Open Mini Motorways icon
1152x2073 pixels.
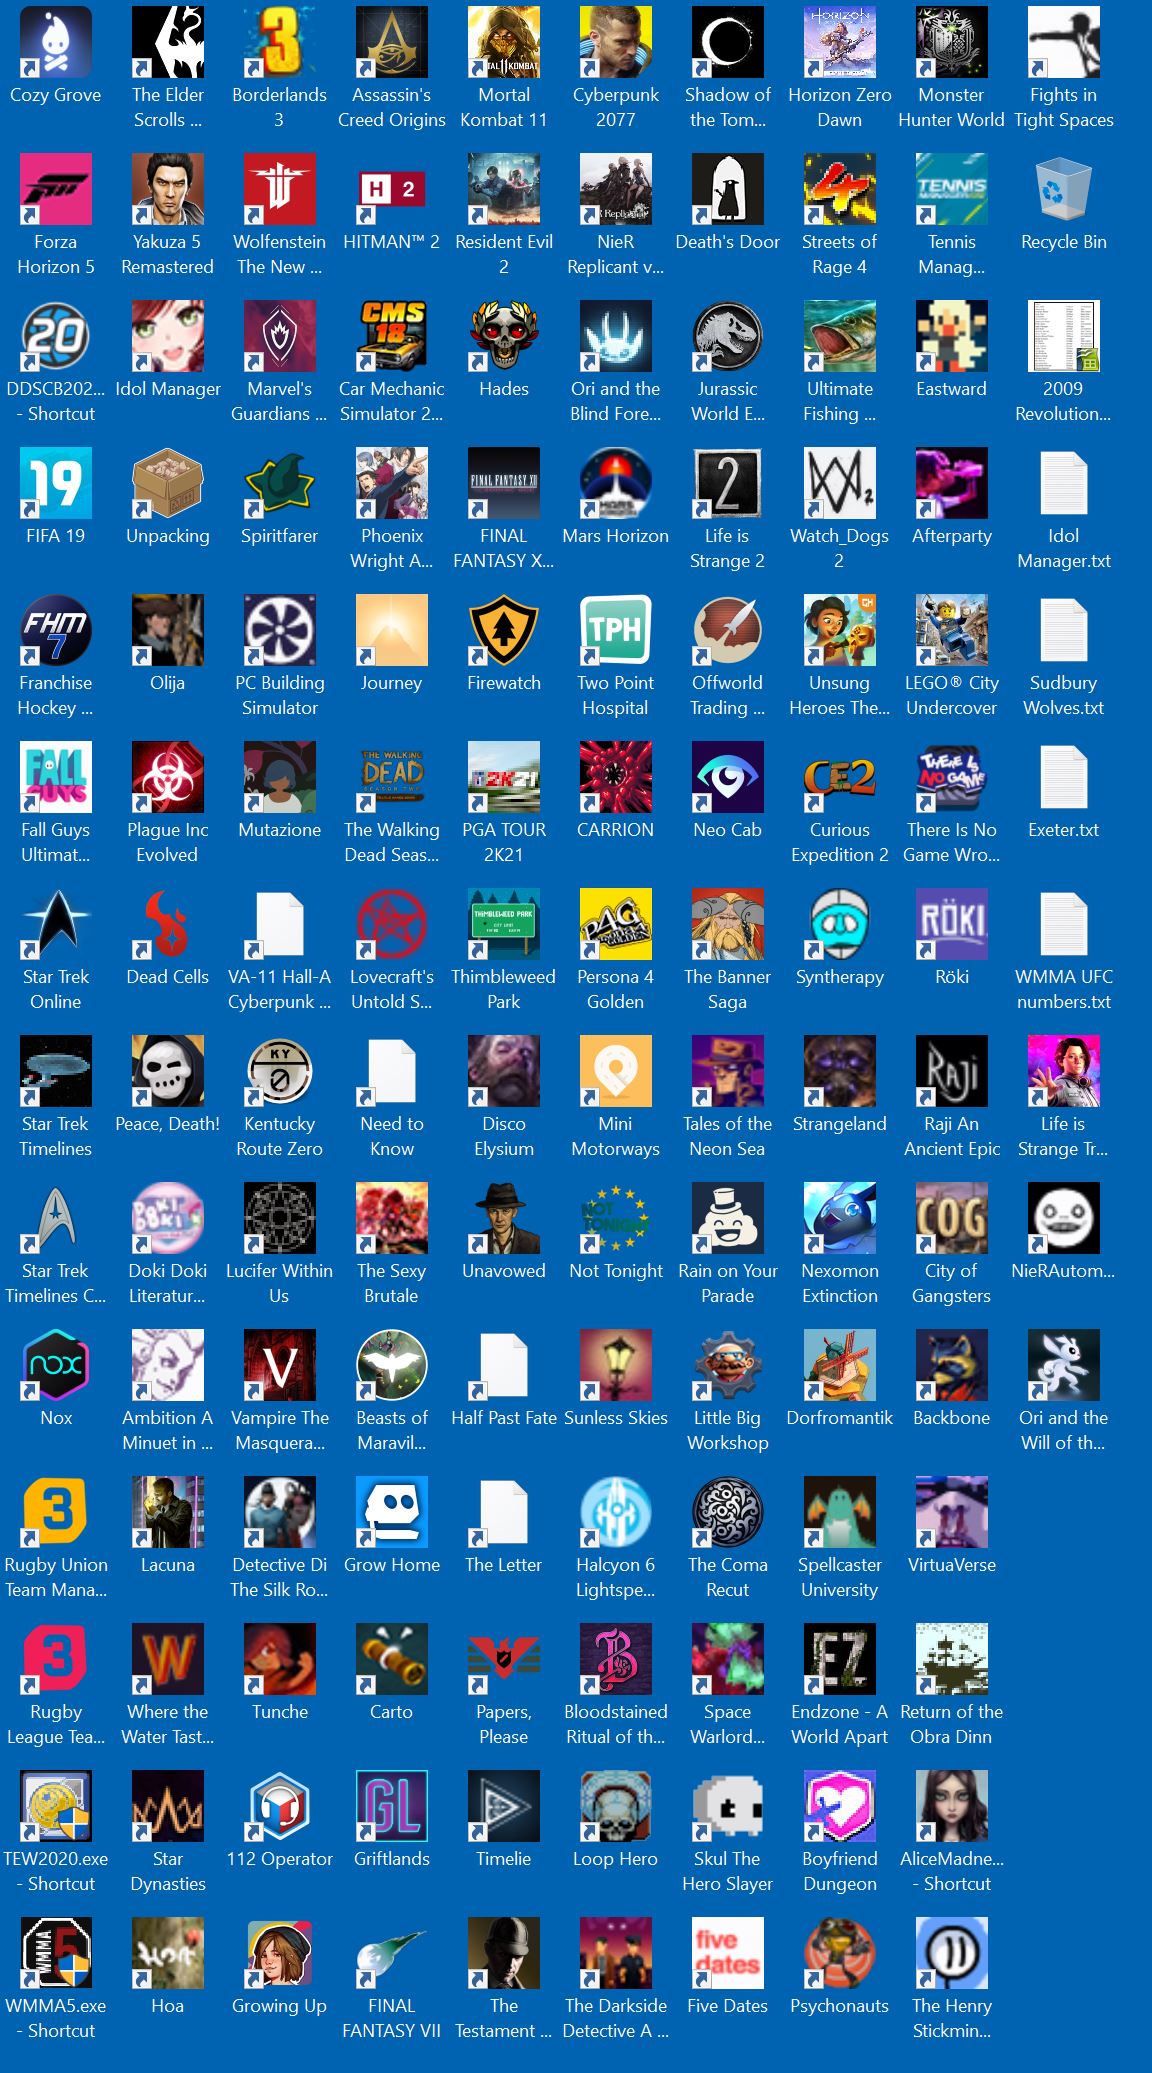616,1071
